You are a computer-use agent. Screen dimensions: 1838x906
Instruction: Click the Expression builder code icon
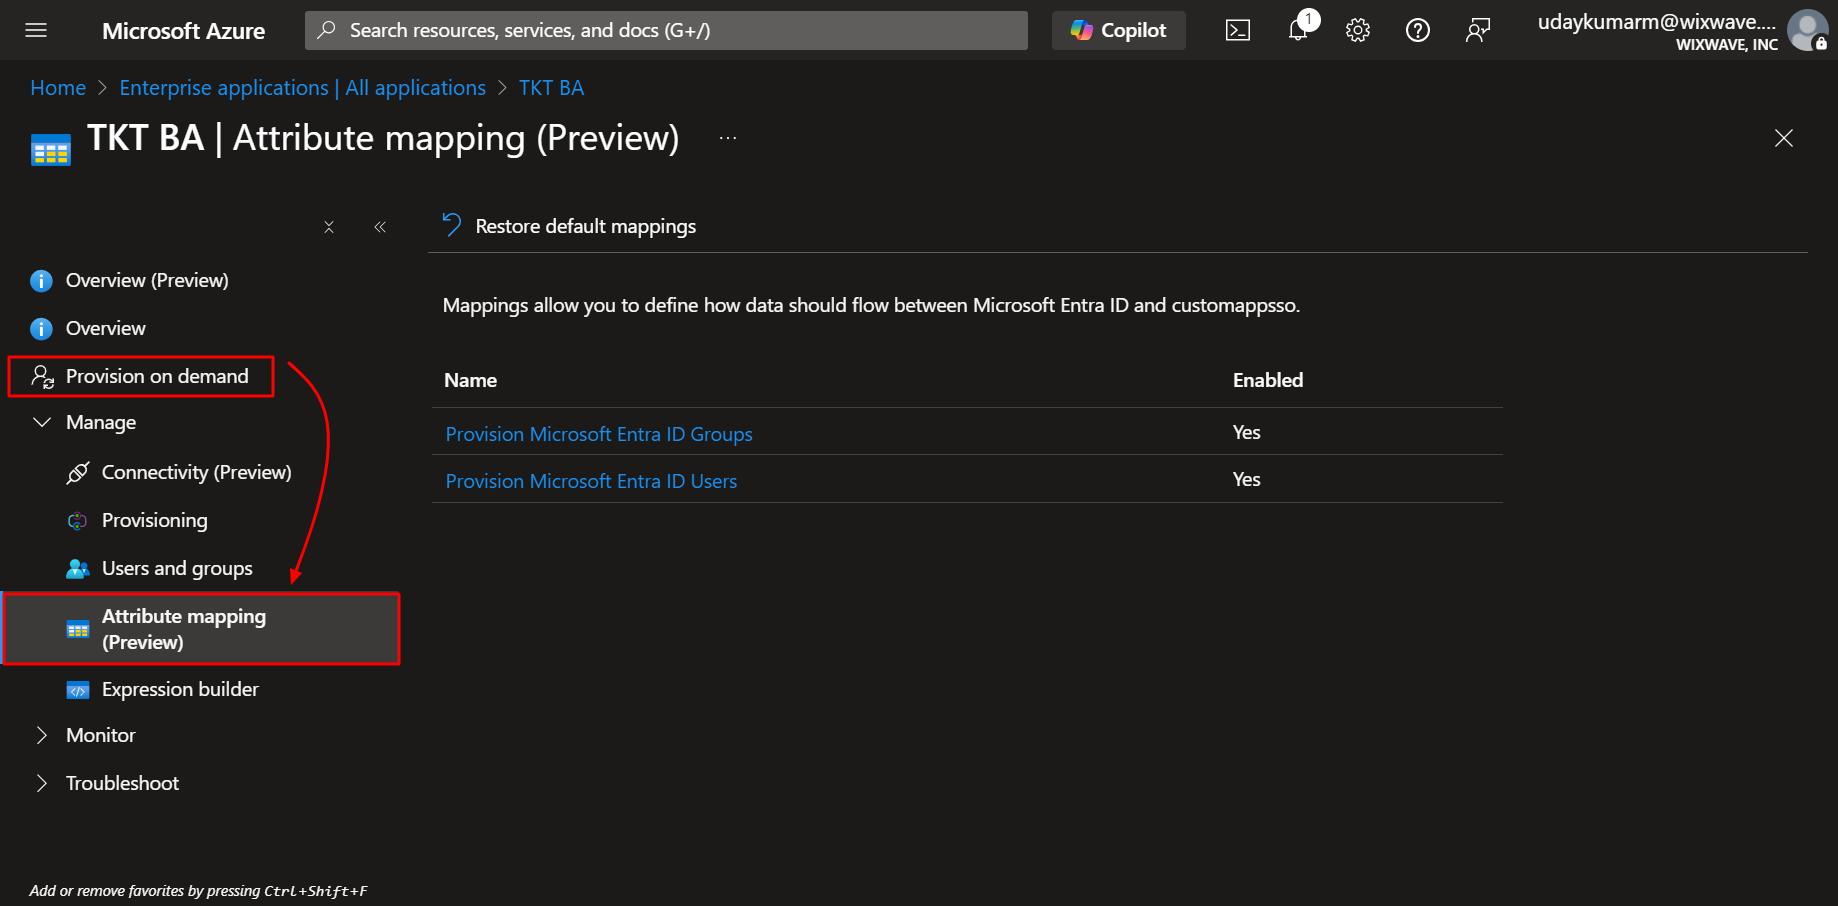pyautogui.click(x=78, y=690)
